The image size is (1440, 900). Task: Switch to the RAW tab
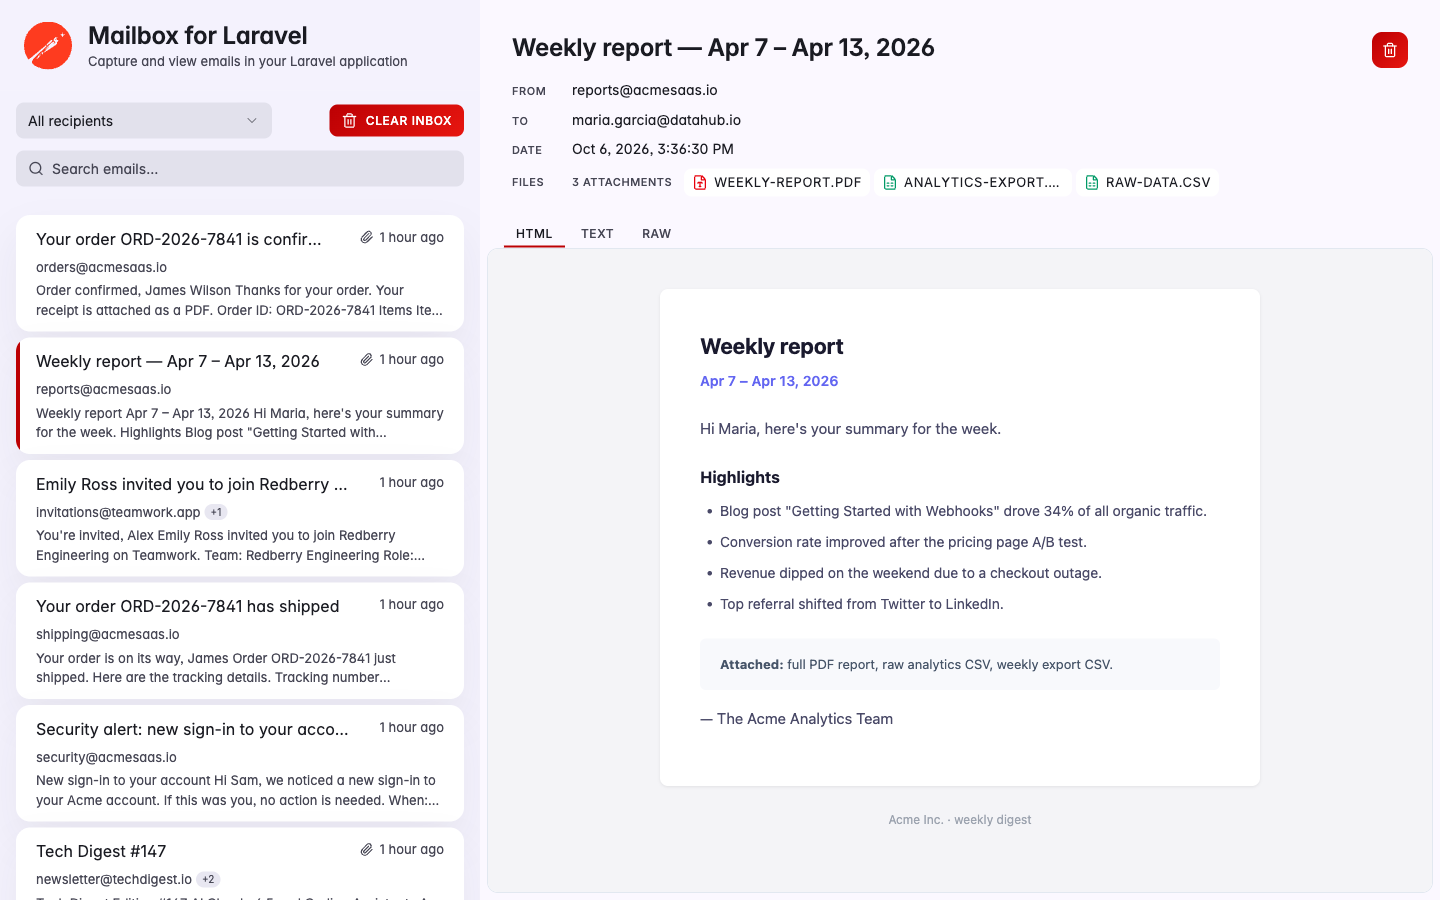click(x=656, y=234)
